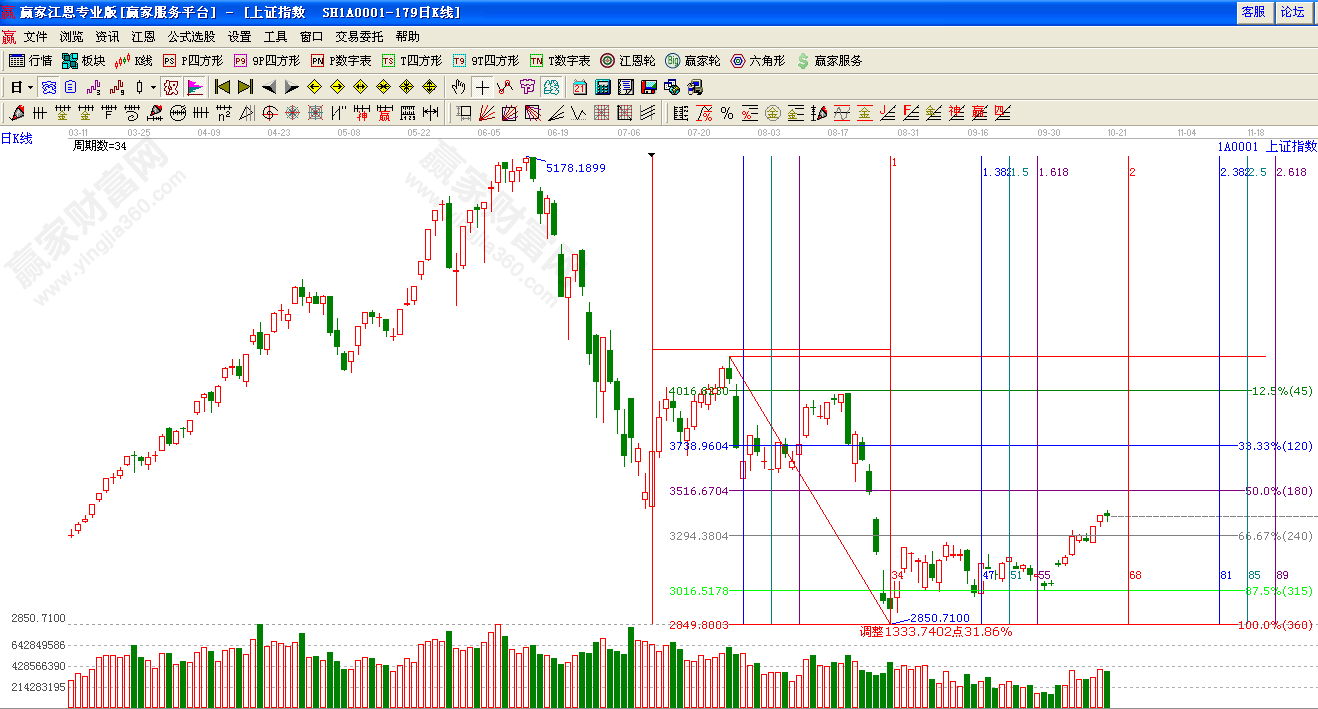Expand the candlestick style dropdown arrow
1318x709 pixels.
[x=153, y=87]
